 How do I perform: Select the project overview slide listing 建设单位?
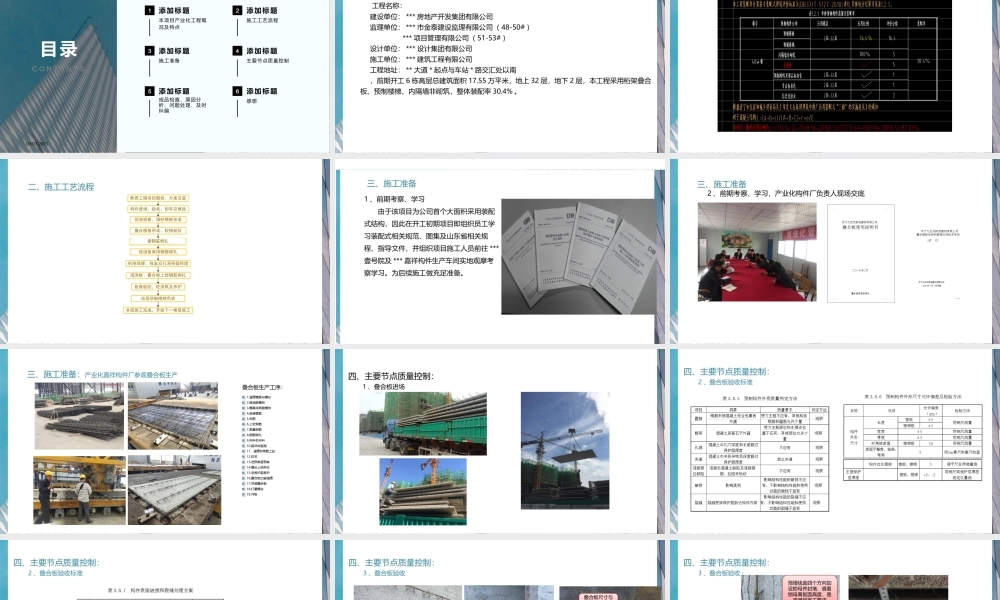[x=500, y=76]
